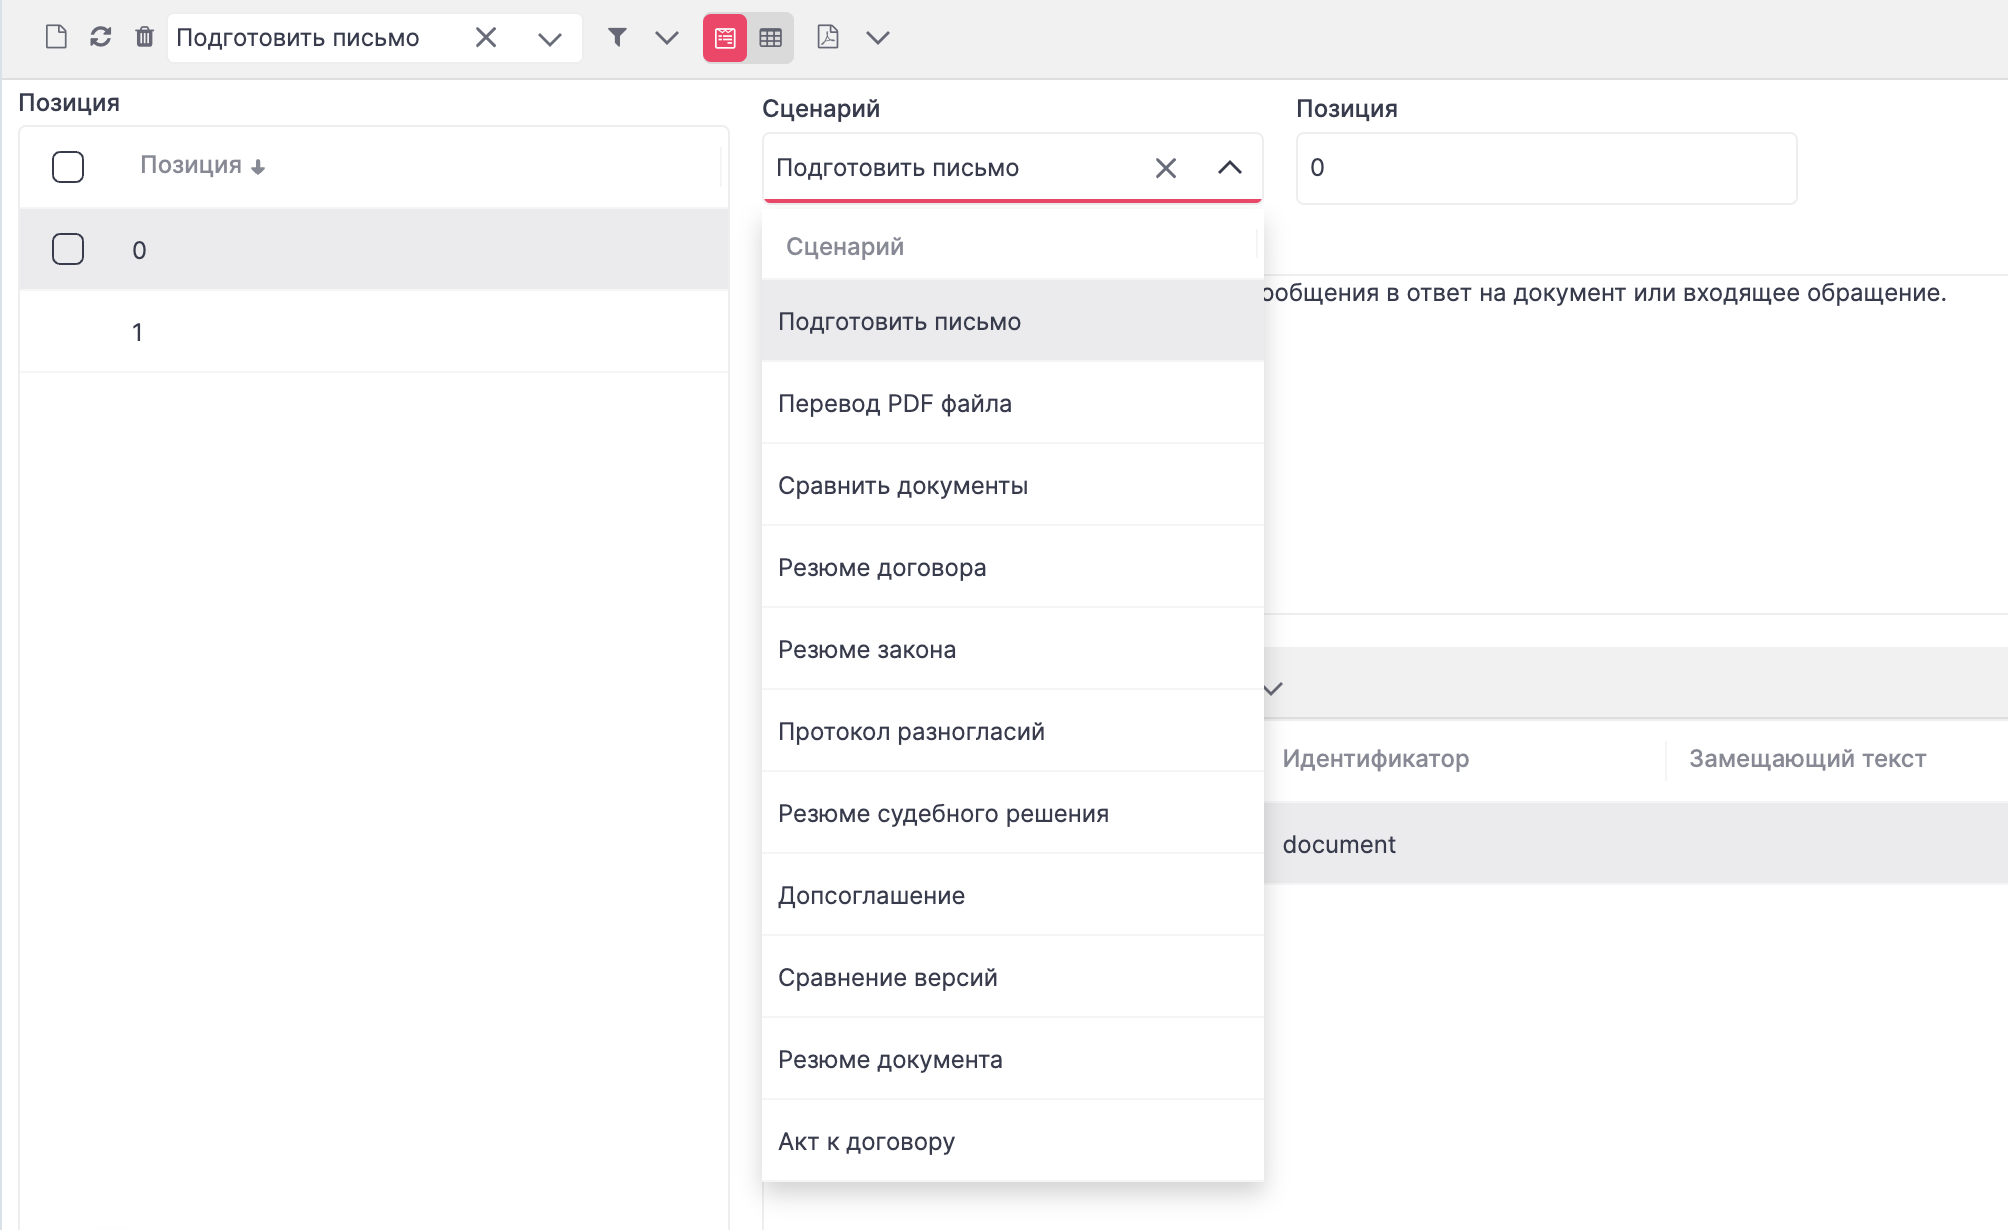Select the row with position 1
Viewport: 2008px width, 1230px height.
click(x=374, y=332)
